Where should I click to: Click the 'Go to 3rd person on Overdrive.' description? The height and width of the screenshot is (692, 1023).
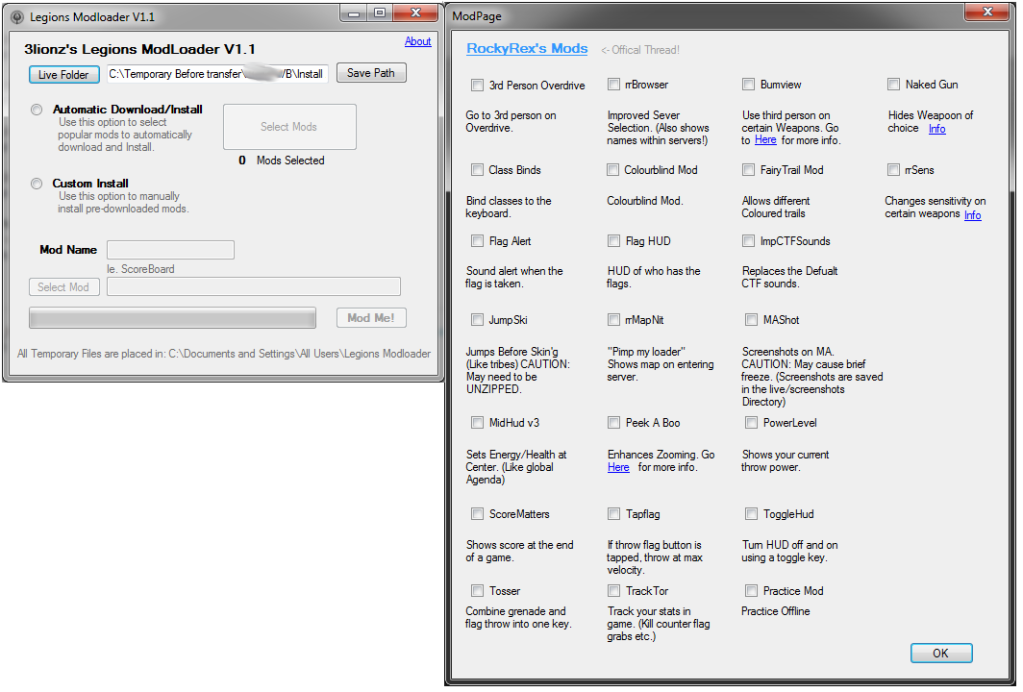pyautogui.click(x=511, y=122)
